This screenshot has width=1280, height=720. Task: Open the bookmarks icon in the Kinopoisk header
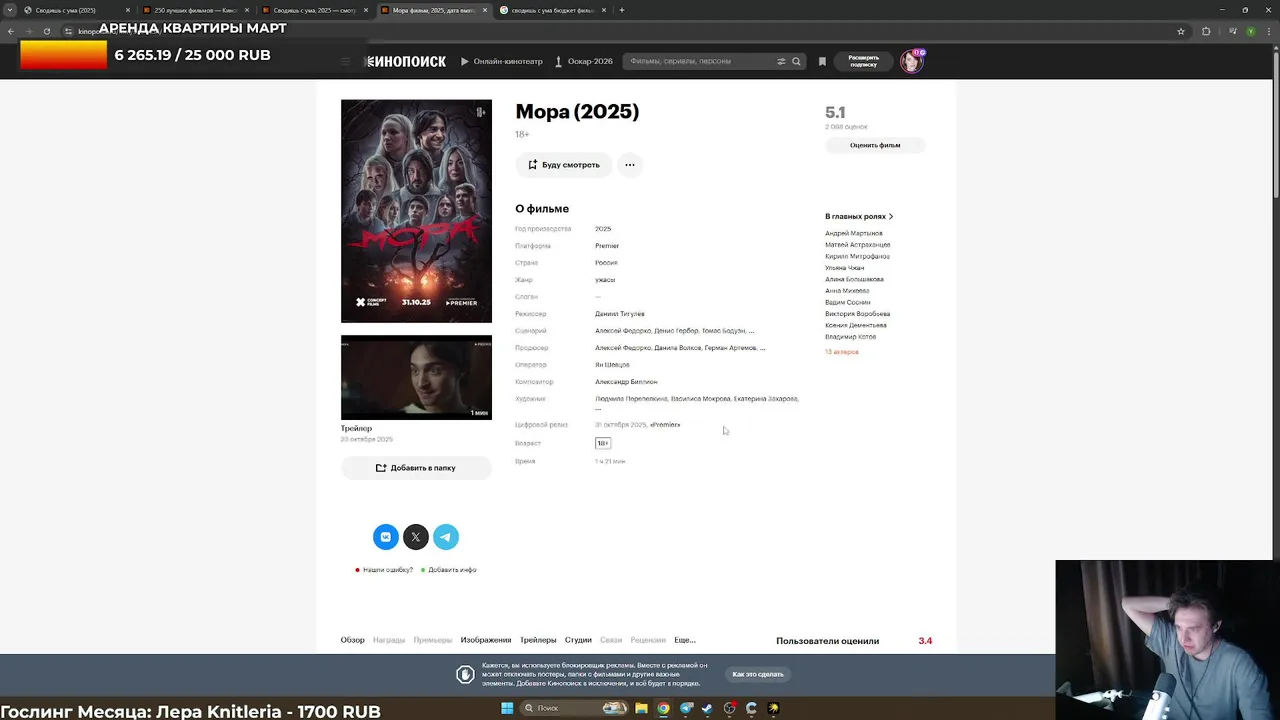(822, 61)
